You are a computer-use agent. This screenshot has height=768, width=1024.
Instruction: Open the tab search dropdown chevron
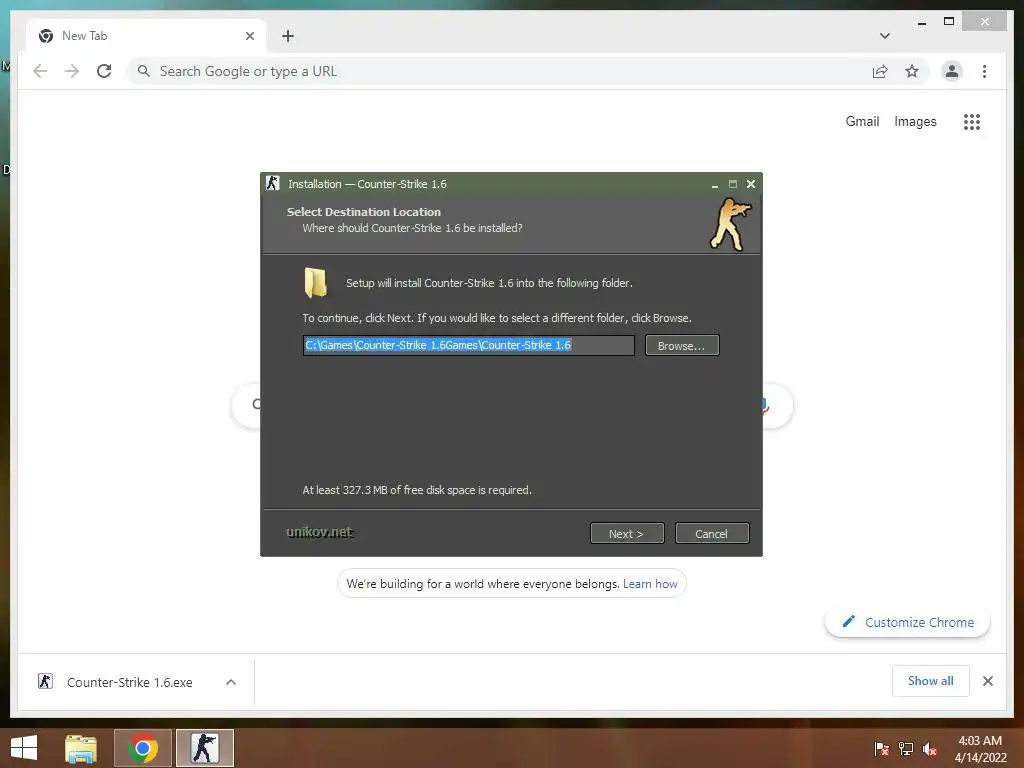(884, 36)
